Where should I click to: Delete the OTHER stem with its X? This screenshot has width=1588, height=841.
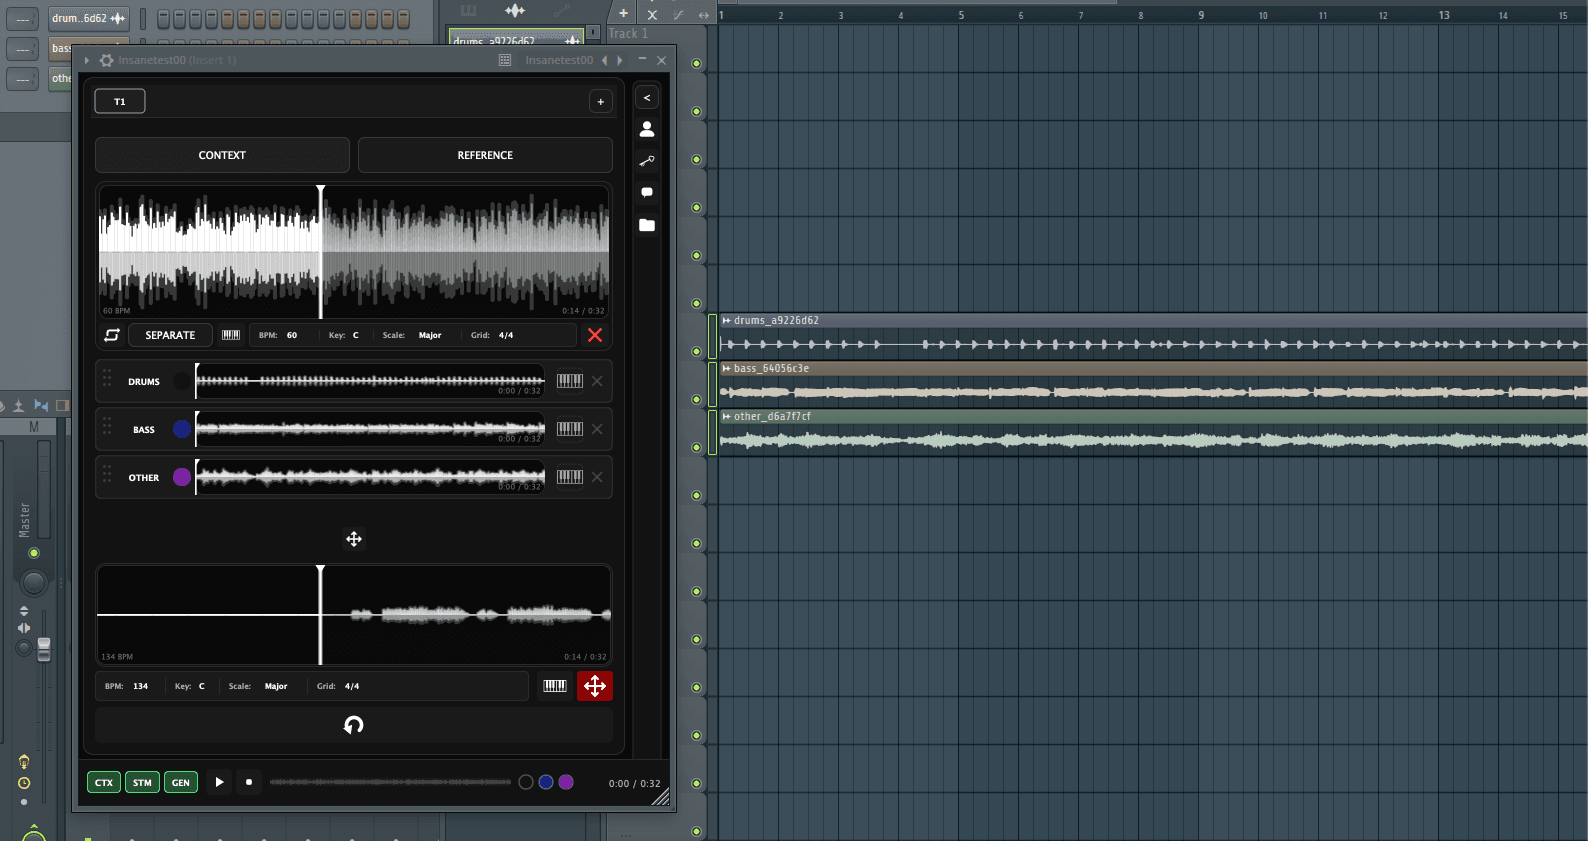[597, 477]
